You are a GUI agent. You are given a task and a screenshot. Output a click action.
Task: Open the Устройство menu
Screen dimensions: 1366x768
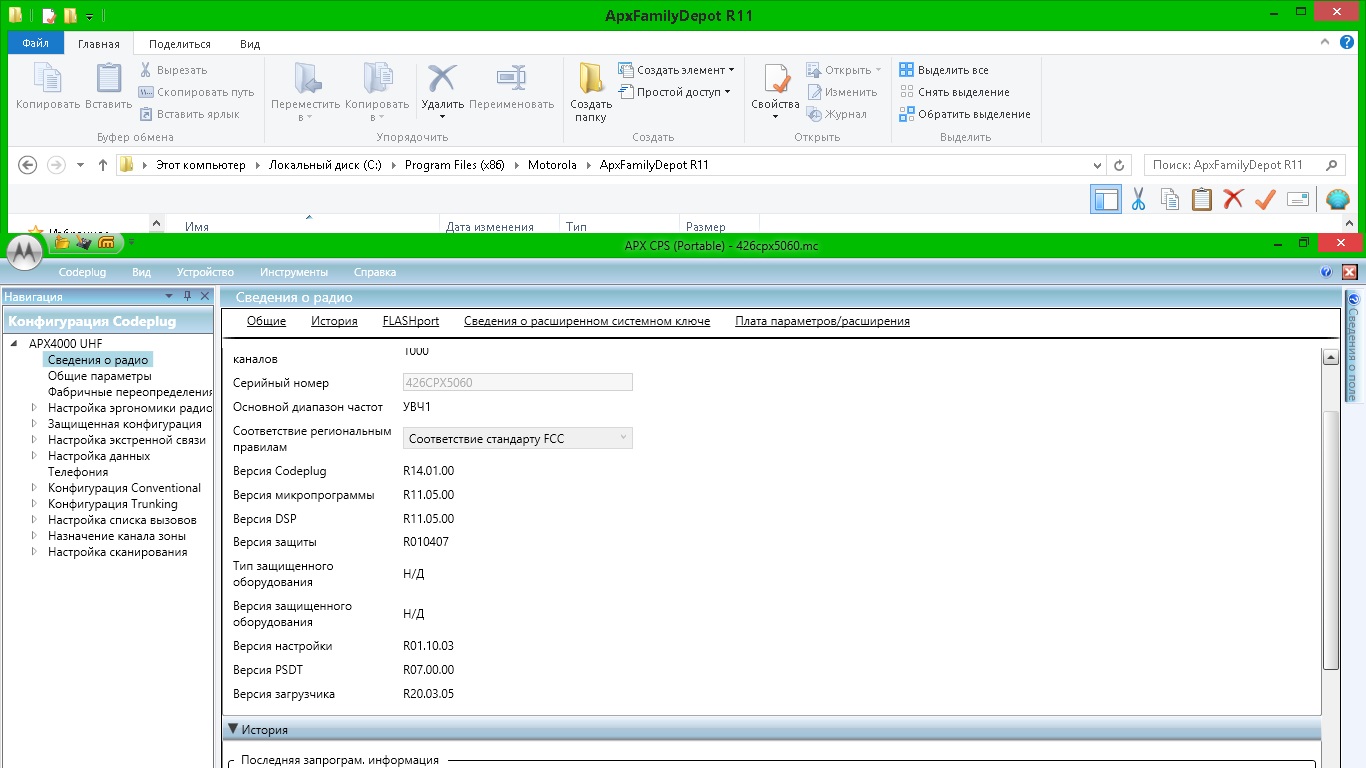pos(205,272)
